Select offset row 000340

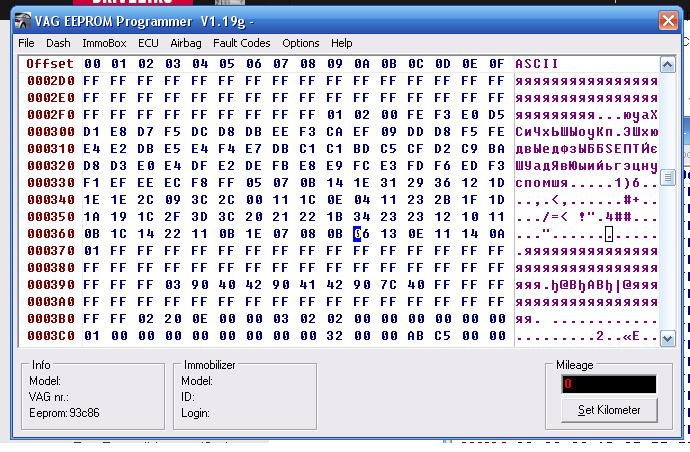(51, 200)
